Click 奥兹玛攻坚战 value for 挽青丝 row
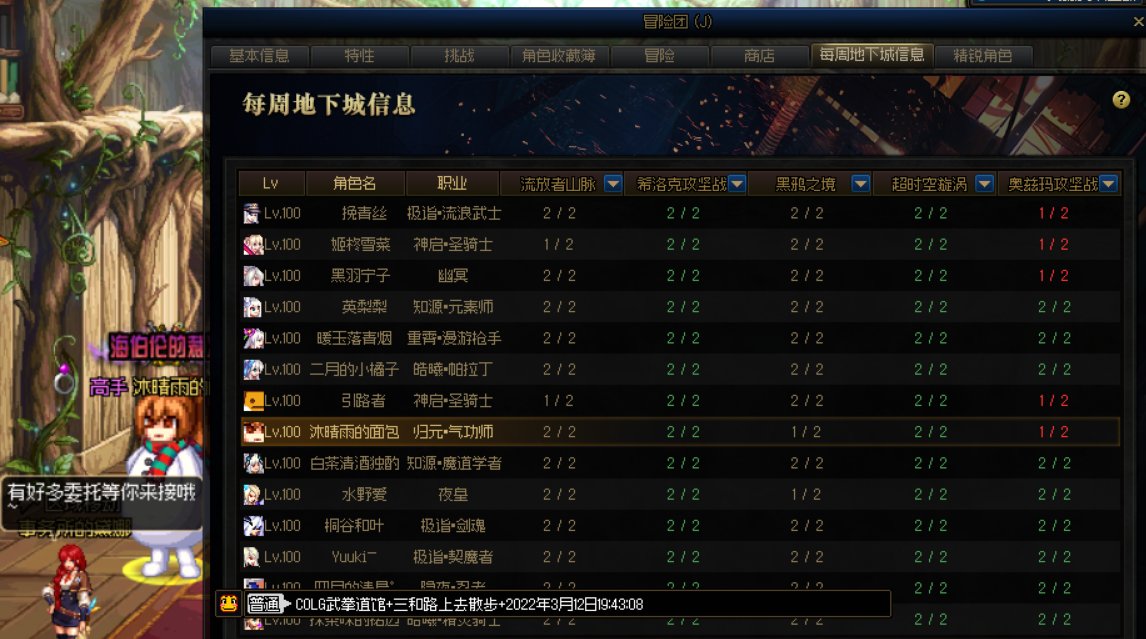Image resolution: width=1146 pixels, height=639 pixels. (1053, 213)
